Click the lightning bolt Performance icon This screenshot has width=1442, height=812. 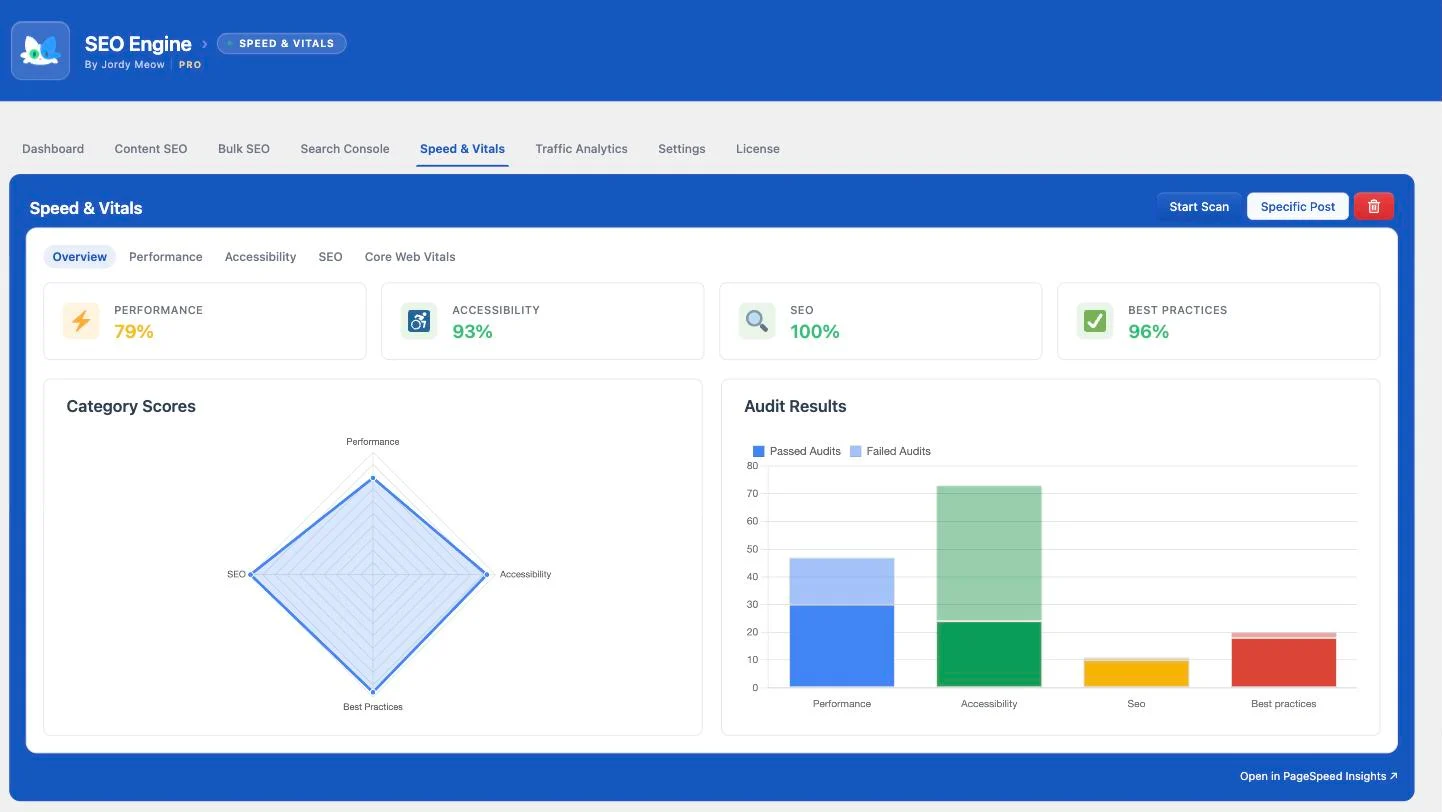[x=81, y=321]
